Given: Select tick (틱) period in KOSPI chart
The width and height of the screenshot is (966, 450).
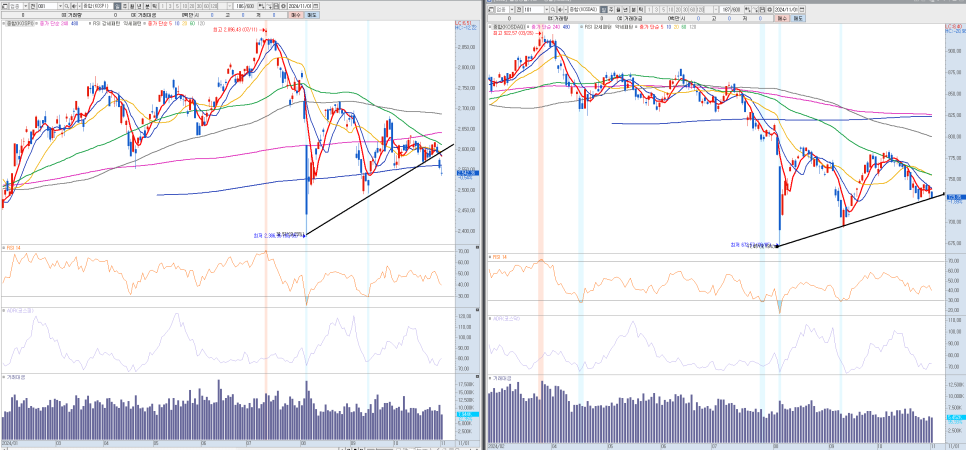Looking at the screenshot, I should (x=155, y=6).
